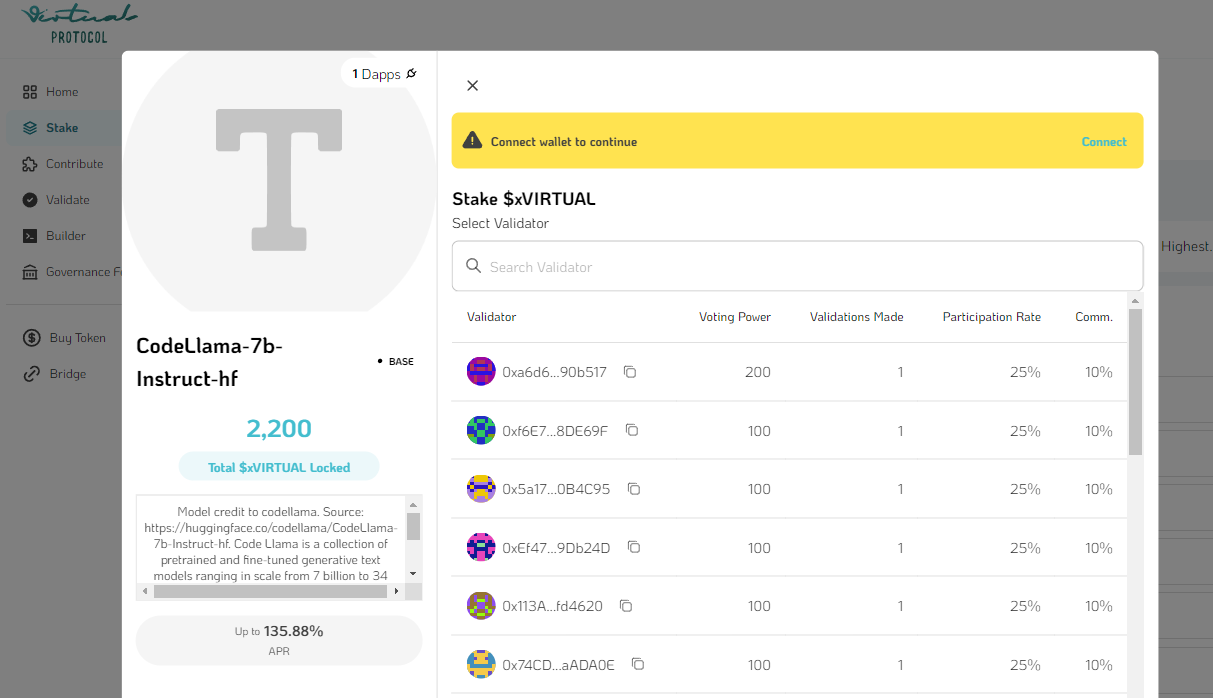Select validator address 0xa6d6...90b517
The image size is (1213, 698).
[x=554, y=372]
